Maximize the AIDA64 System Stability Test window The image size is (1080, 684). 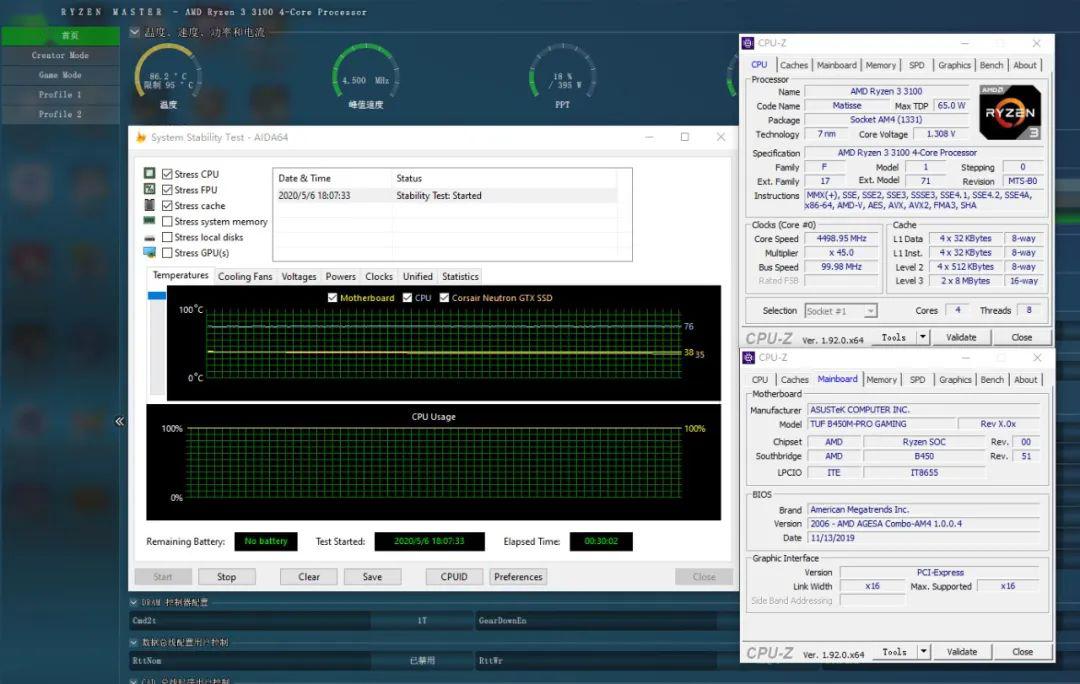point(685,137)
